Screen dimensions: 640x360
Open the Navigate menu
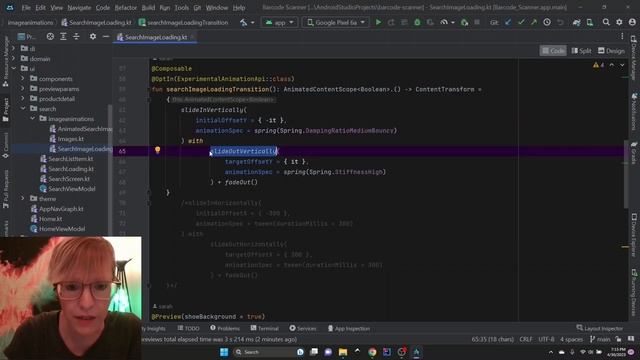click(x=79, y=8)
